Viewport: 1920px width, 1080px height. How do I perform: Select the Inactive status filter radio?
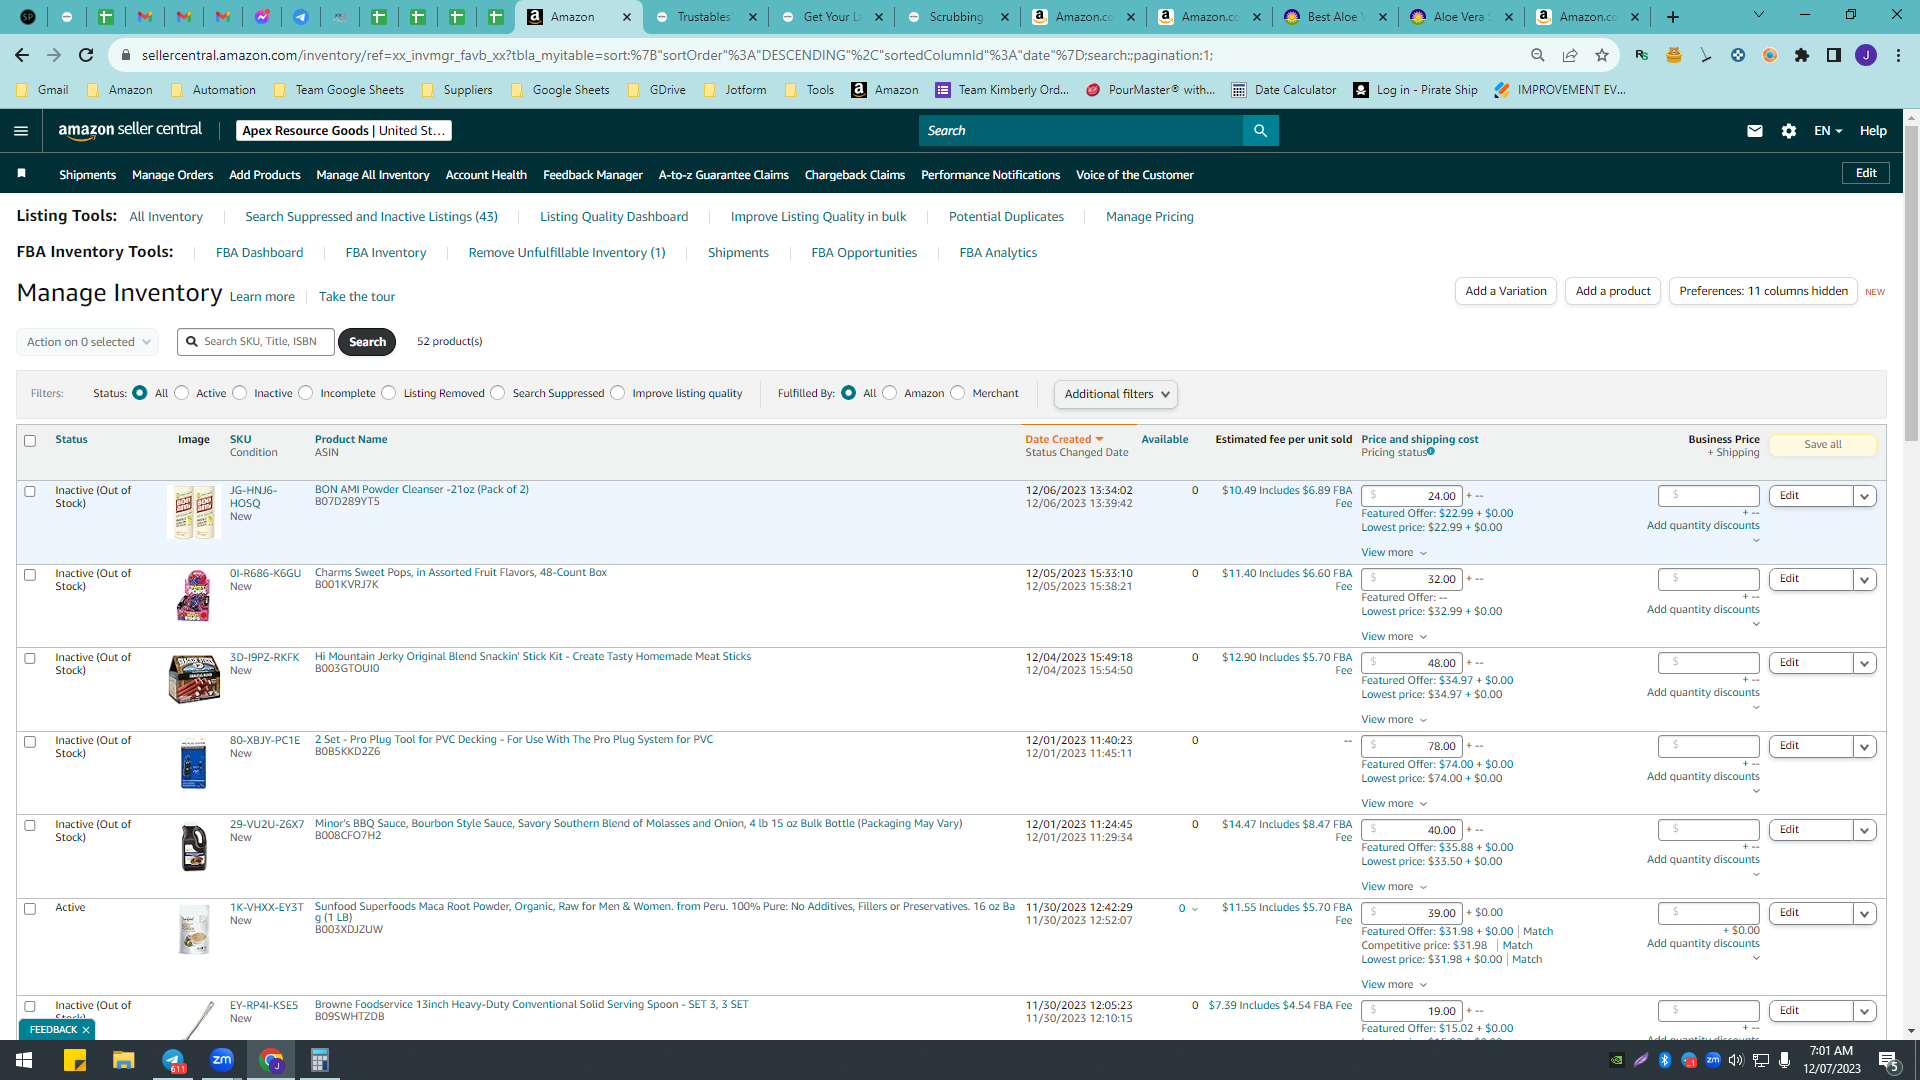(x=240, y=393)
